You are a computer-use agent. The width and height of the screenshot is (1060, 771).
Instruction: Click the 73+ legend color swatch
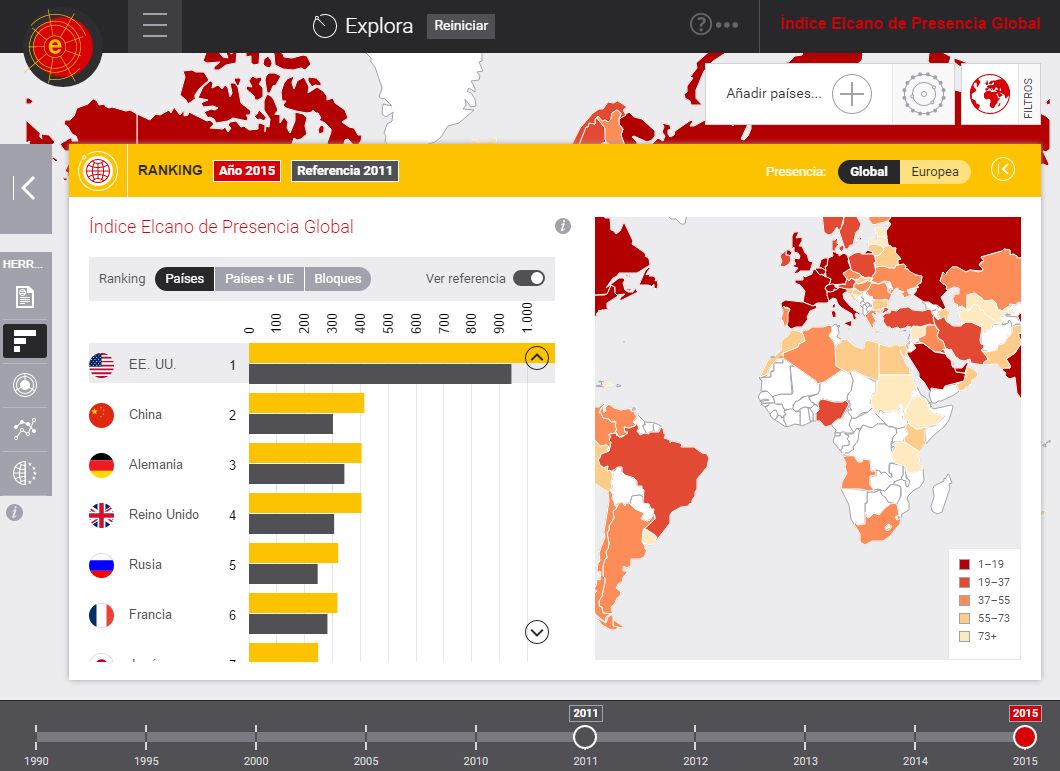965,636
